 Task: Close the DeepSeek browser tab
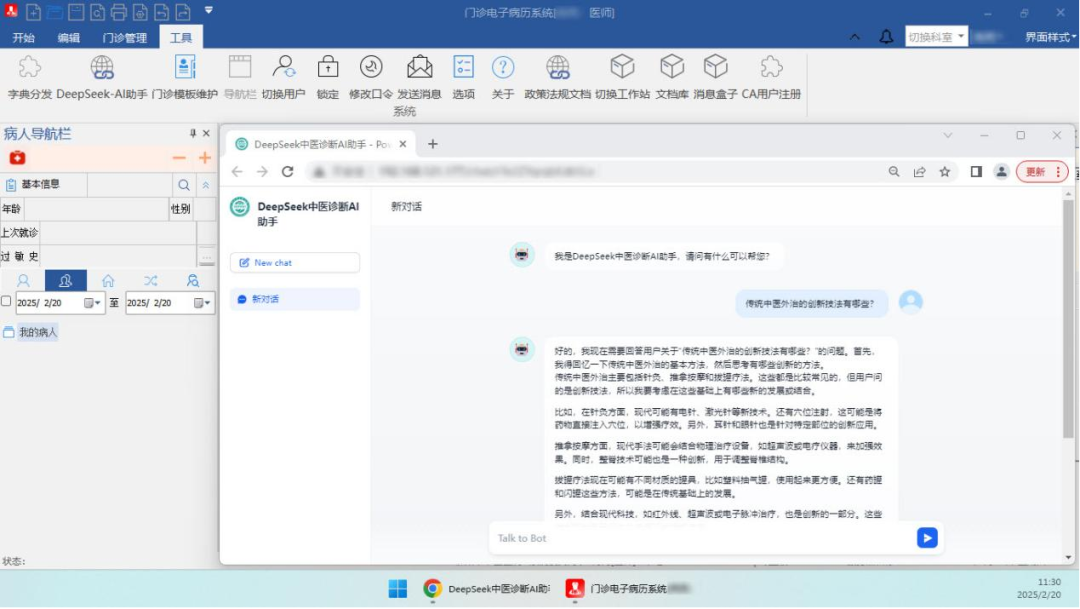tap(403, 144)
